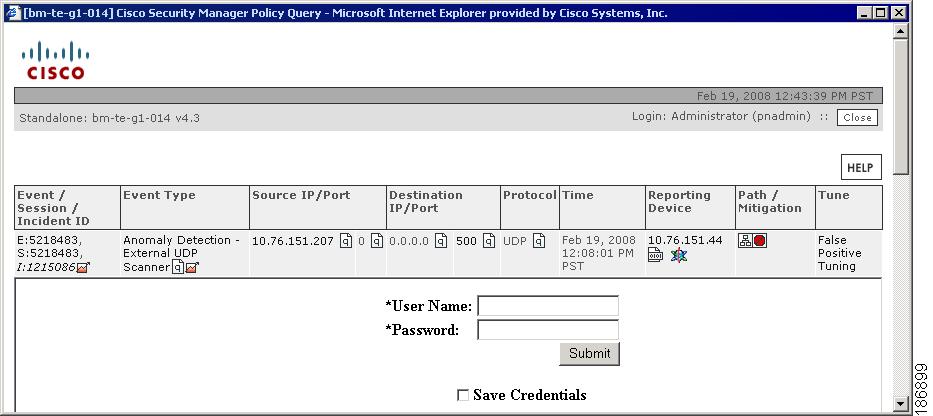
Task: Click red mitigation icon in Path/Mitigation
Action: [x=760, y=240]
